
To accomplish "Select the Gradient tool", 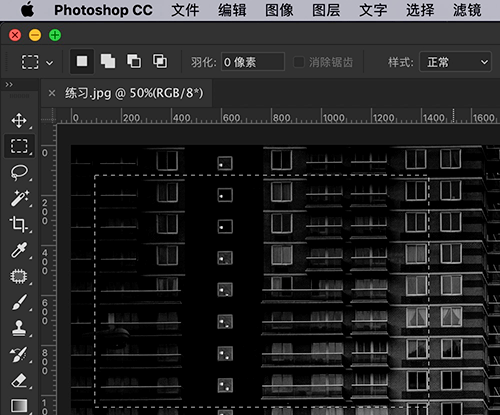I will pyautogui.click(x=19, y=406).
